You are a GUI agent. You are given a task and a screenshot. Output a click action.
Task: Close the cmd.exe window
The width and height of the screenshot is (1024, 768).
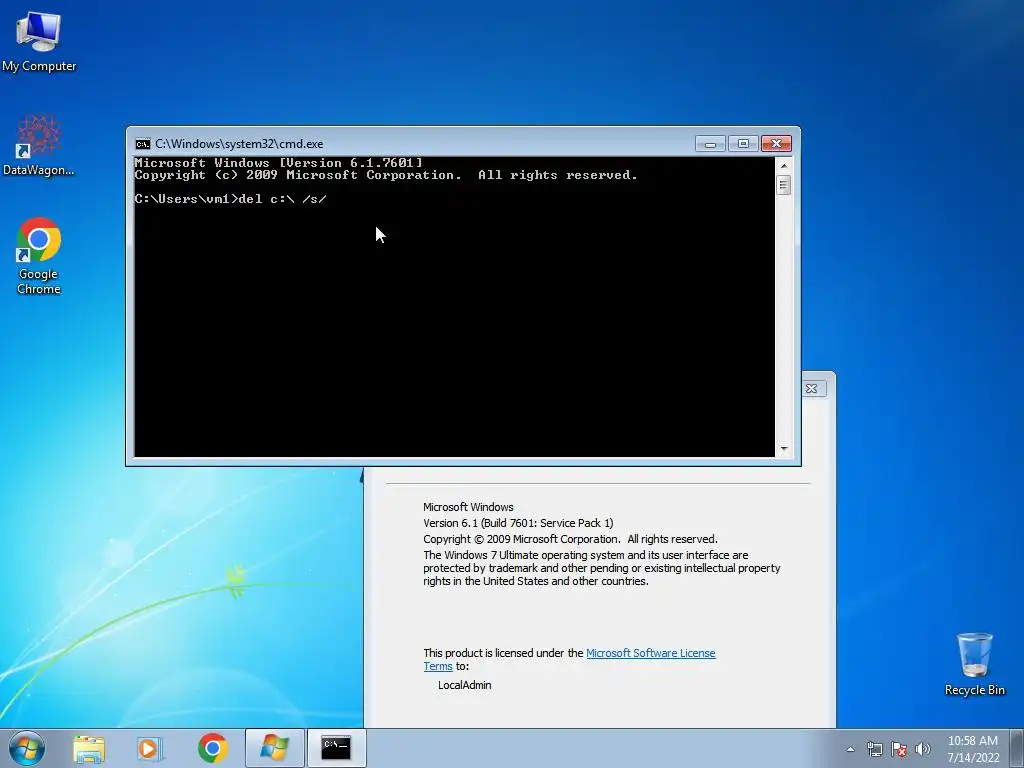click(776, 144)
